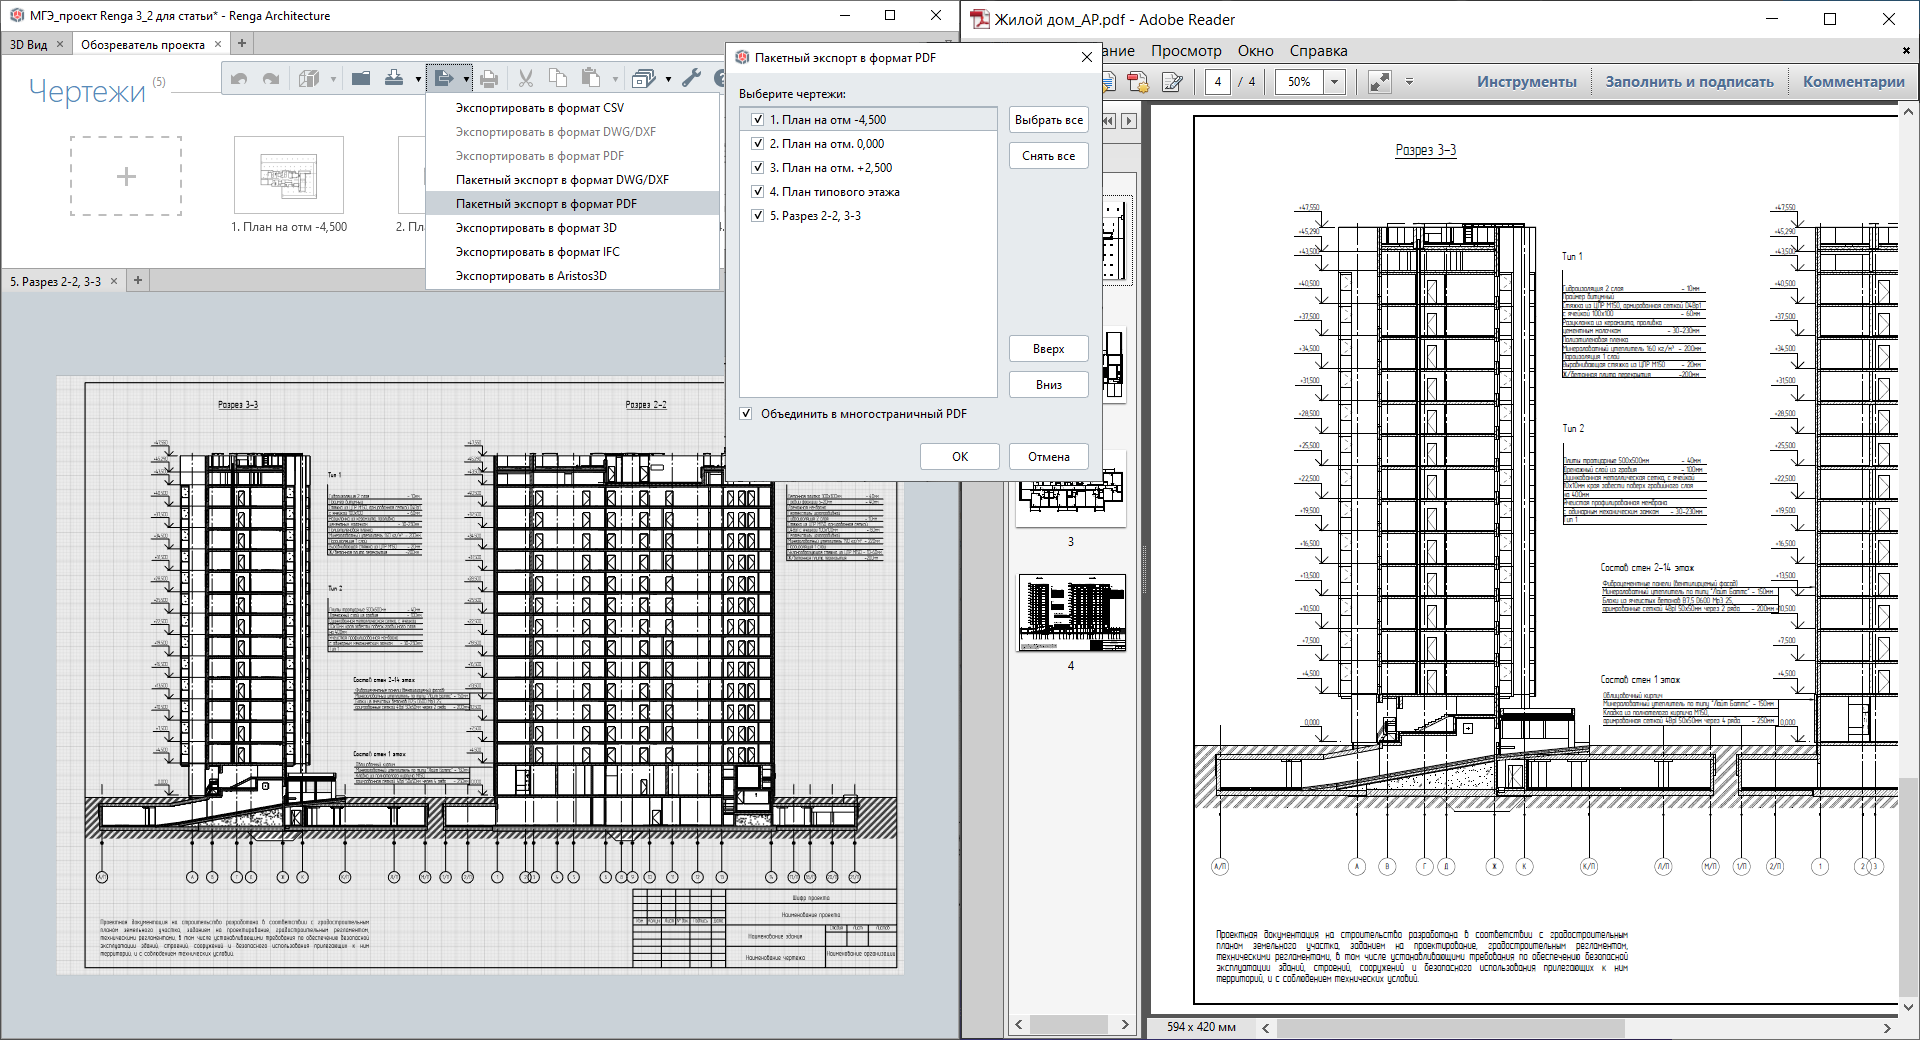Click the copy icon in Renga toolbar
Screen dimensions: 1920x1040
558,79
